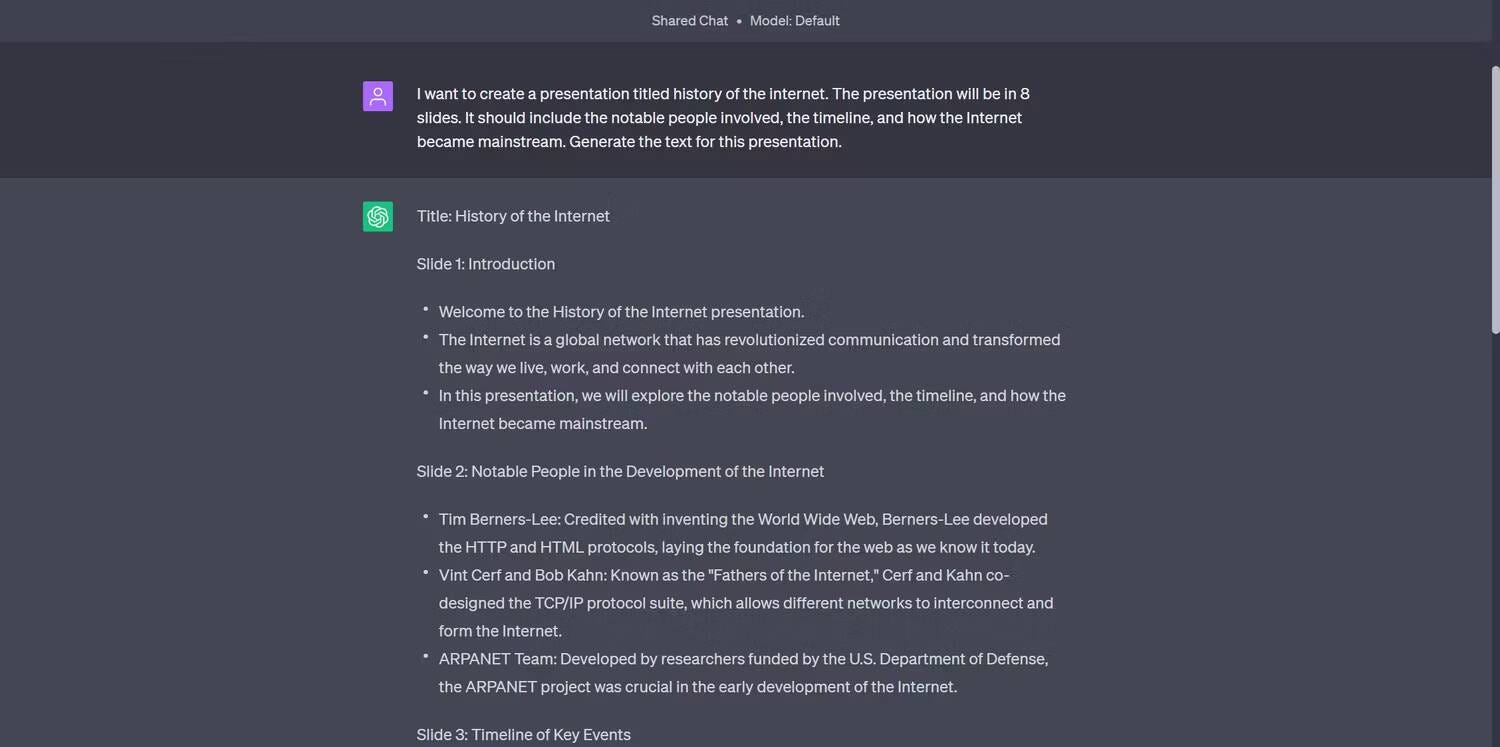Click the Tim Berners-Lee bullet text
This screenshot has width=1500, height=747.
tap(743, 533)
